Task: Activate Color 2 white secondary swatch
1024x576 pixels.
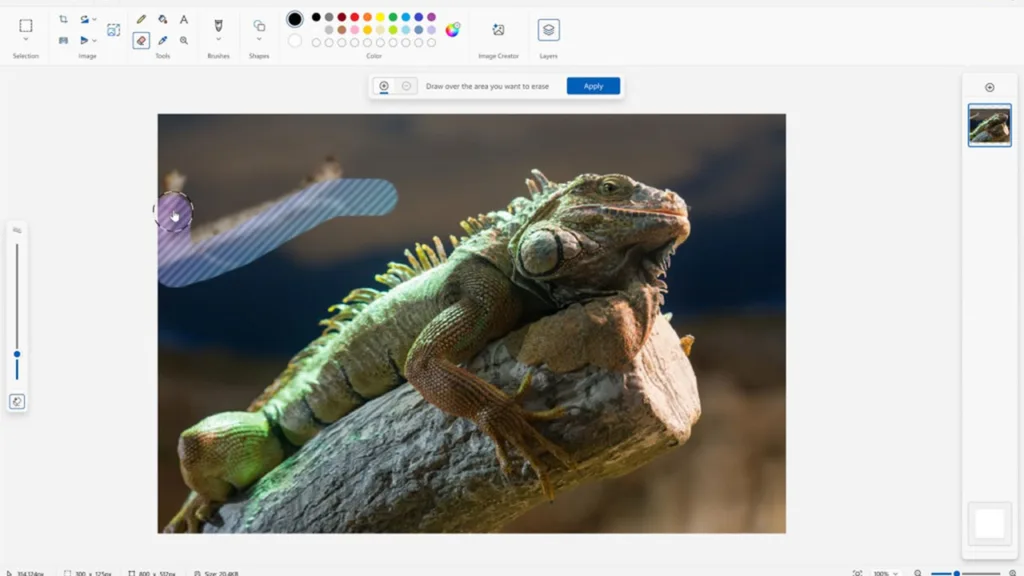Action: pyautogui.click(x=295, y=41)
